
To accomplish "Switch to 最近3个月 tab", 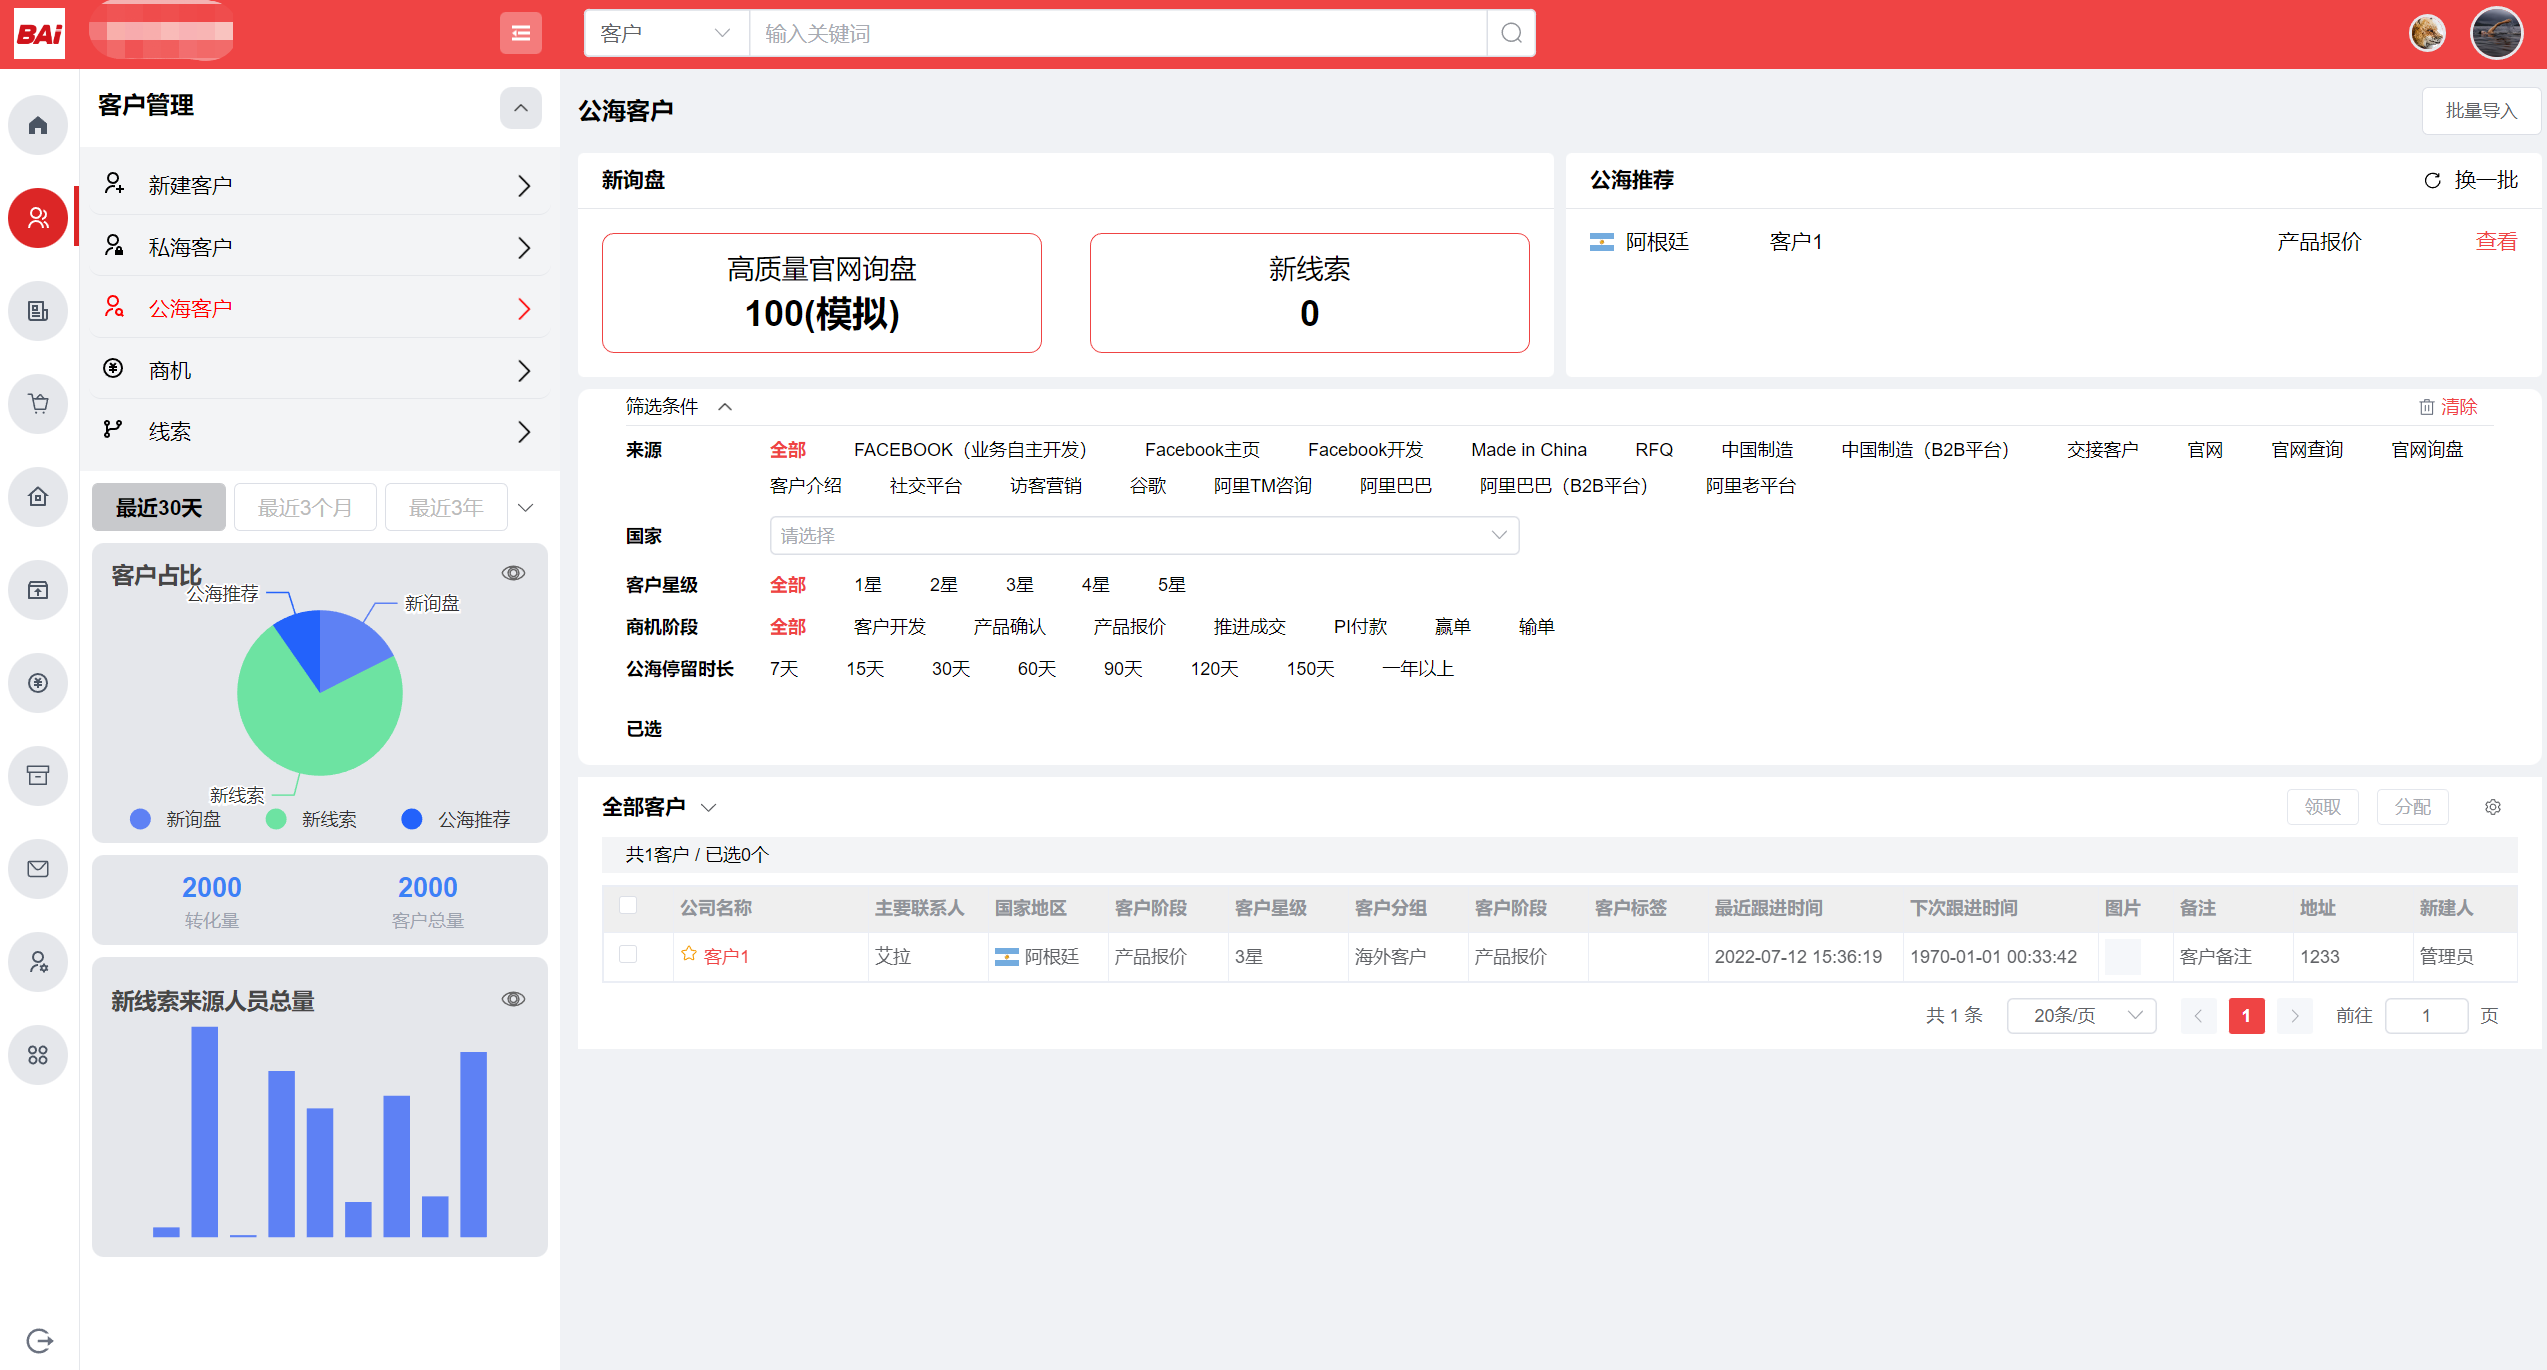I will 305,508.
